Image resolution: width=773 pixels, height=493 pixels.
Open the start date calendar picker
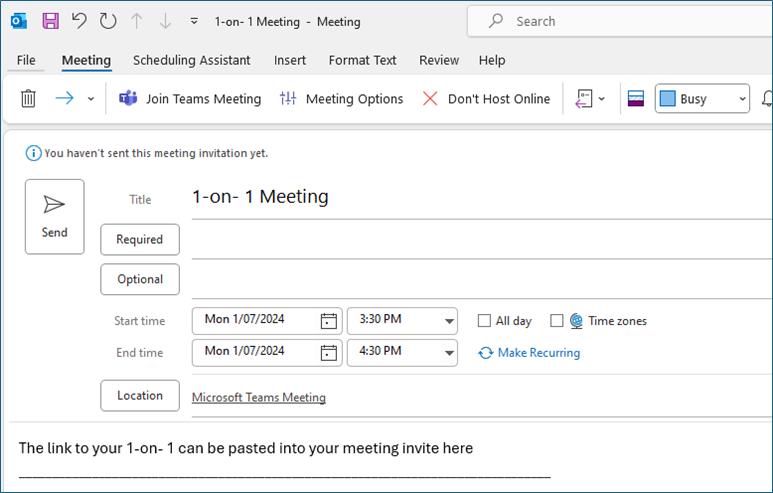[x=329, y=321]
